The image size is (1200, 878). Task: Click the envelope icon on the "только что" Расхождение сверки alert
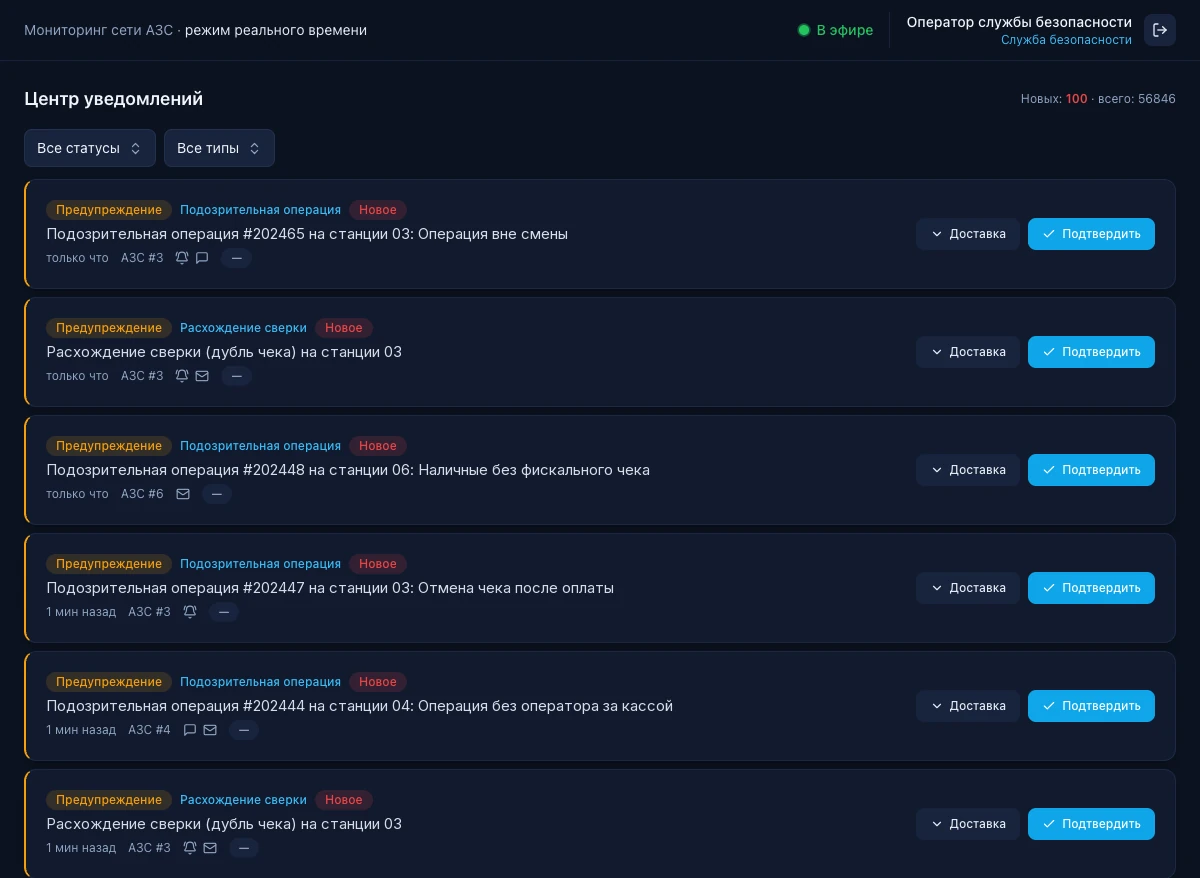click(x=202, y=376)
